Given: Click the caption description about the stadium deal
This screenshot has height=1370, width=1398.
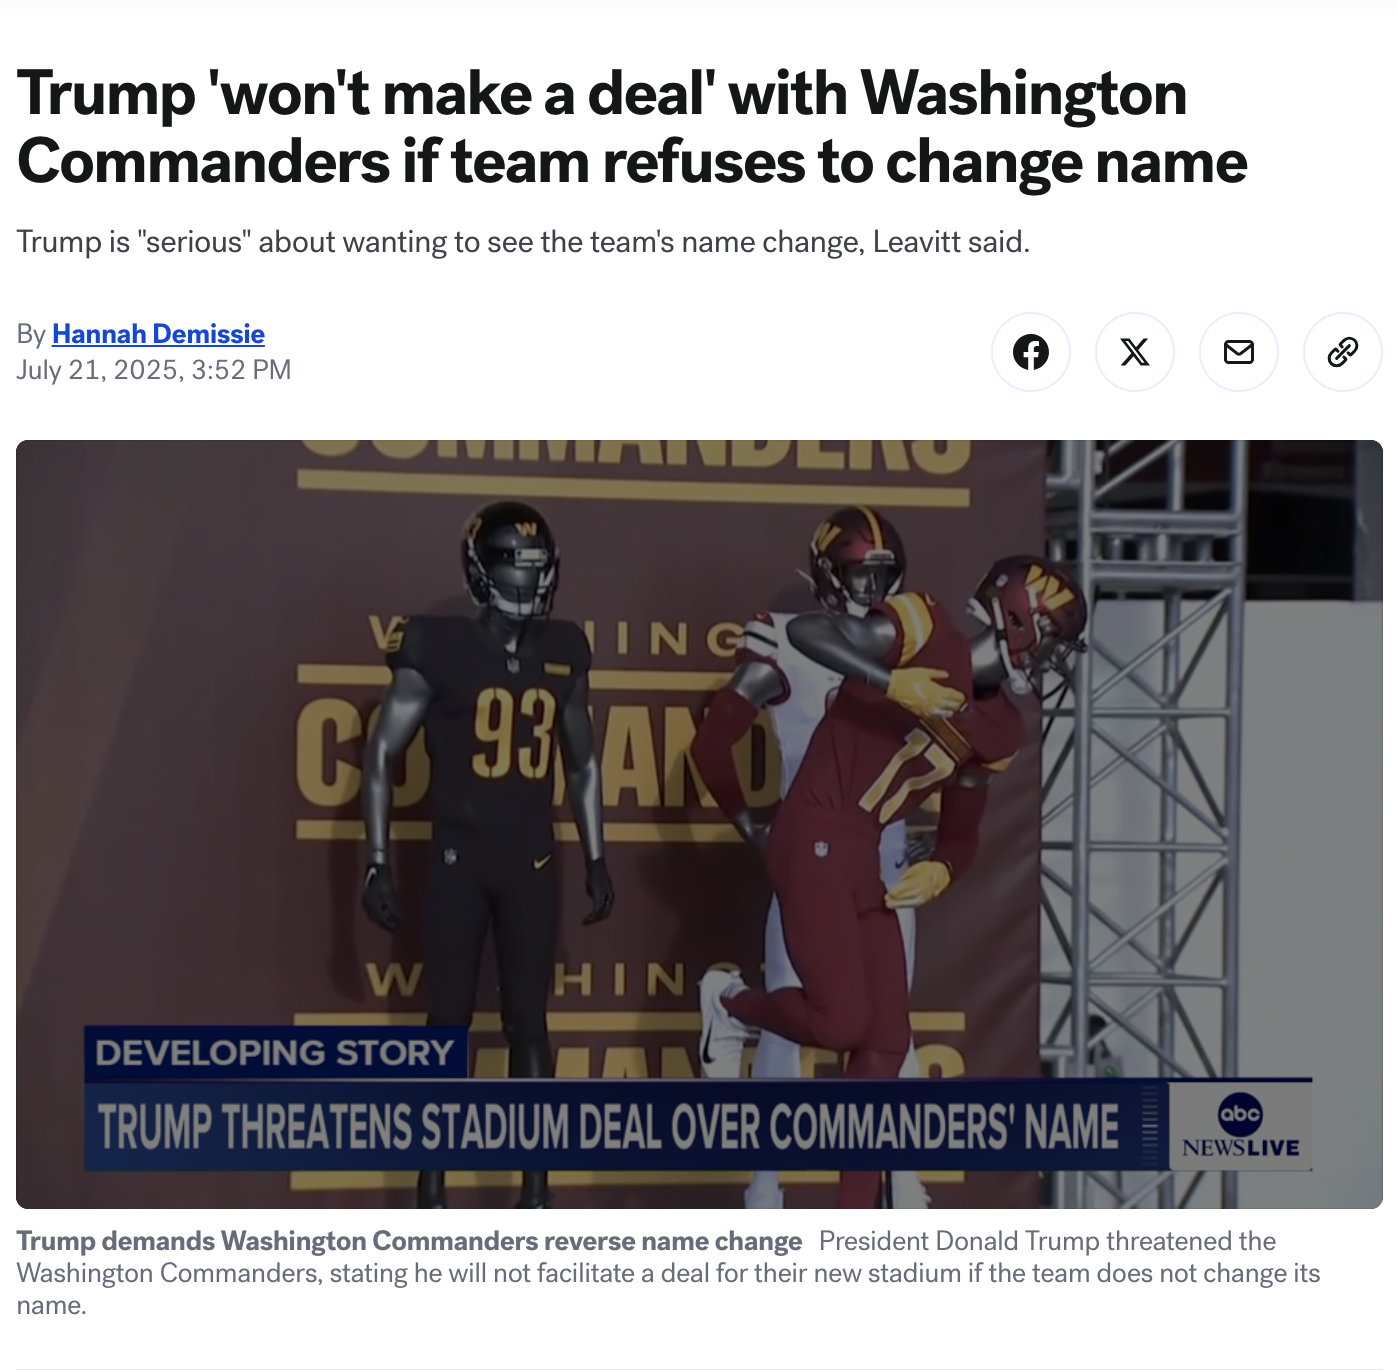Looking at the screenshot, I should coord(668,1273).
